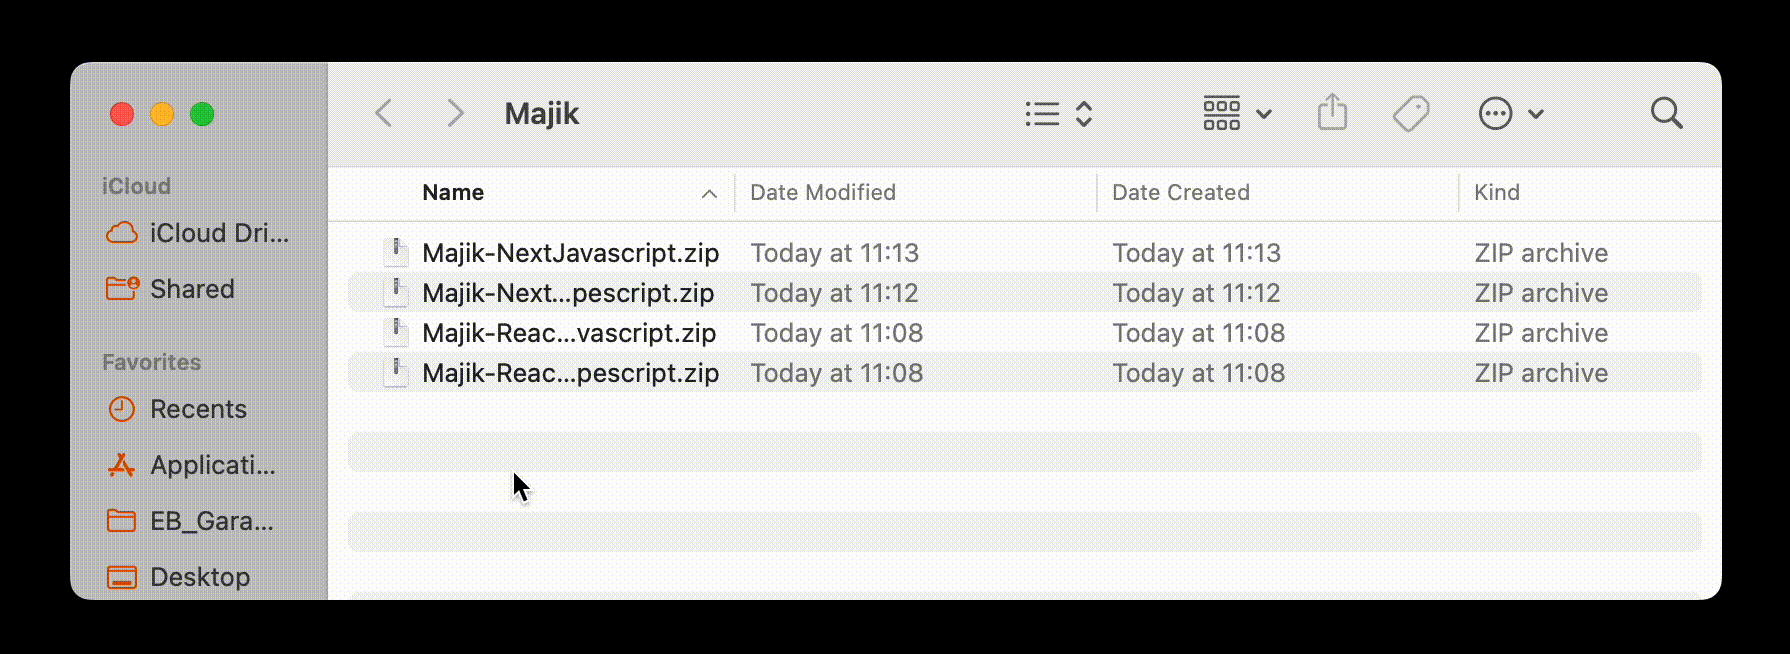Expand the Group By dropdown

coord(1237,113)
